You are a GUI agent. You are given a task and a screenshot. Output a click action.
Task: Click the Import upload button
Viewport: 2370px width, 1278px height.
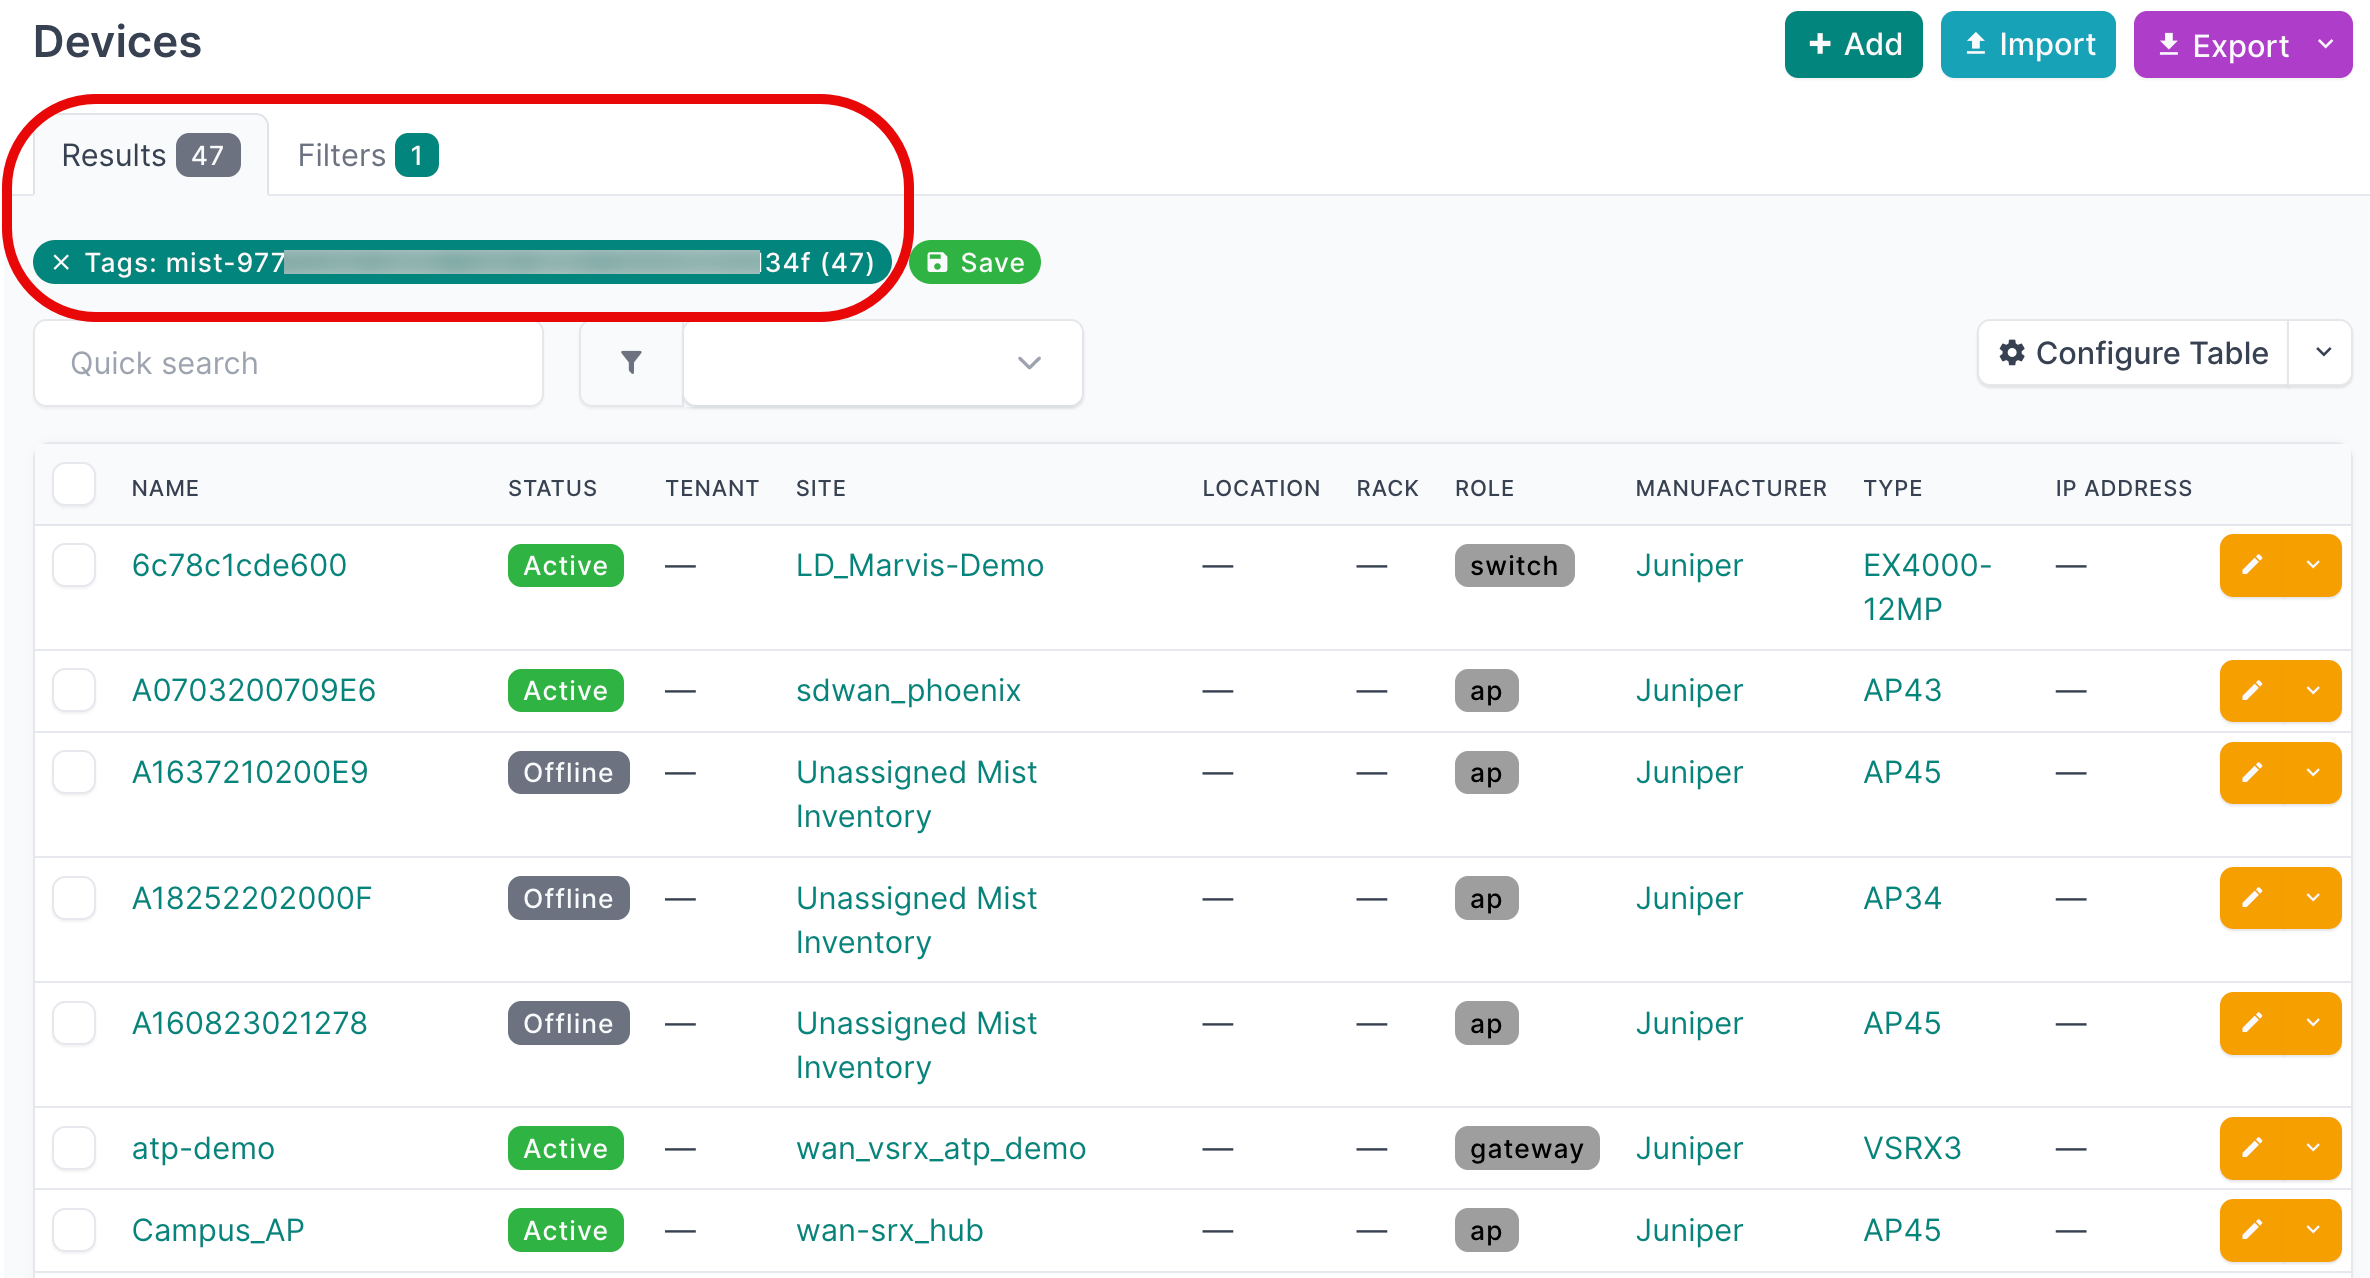(x=2028, y=45)
